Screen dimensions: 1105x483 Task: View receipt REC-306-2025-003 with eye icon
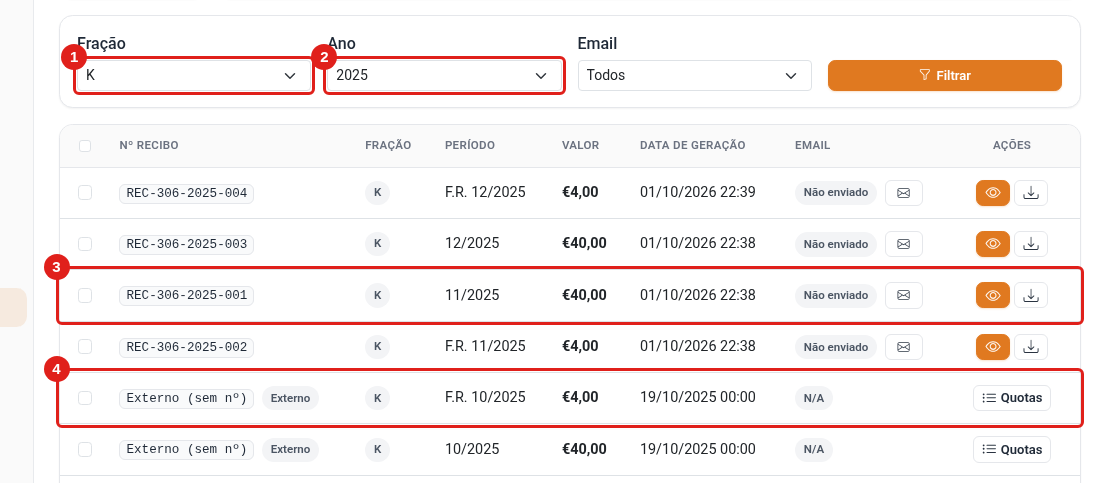pos(993,244)
